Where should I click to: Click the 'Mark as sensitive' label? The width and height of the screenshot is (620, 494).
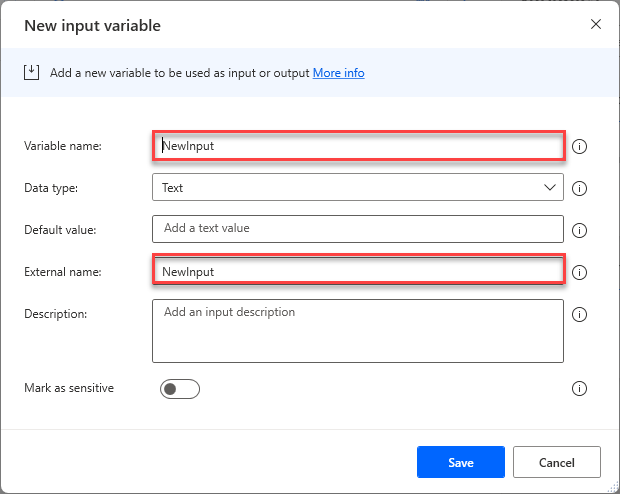click(69, 388)
